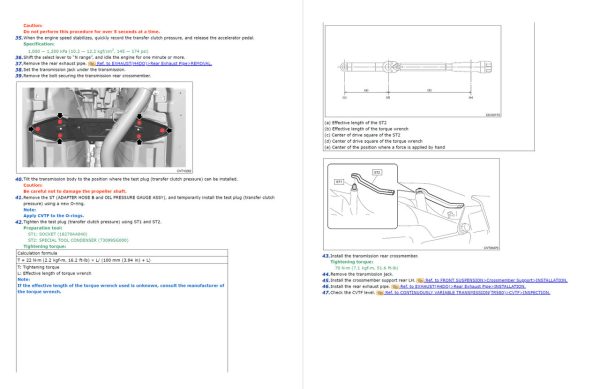The height and width of the screenshot is (389, 600).
Task: Click reference icon beside step 46 link
Action: pos(395,286)
